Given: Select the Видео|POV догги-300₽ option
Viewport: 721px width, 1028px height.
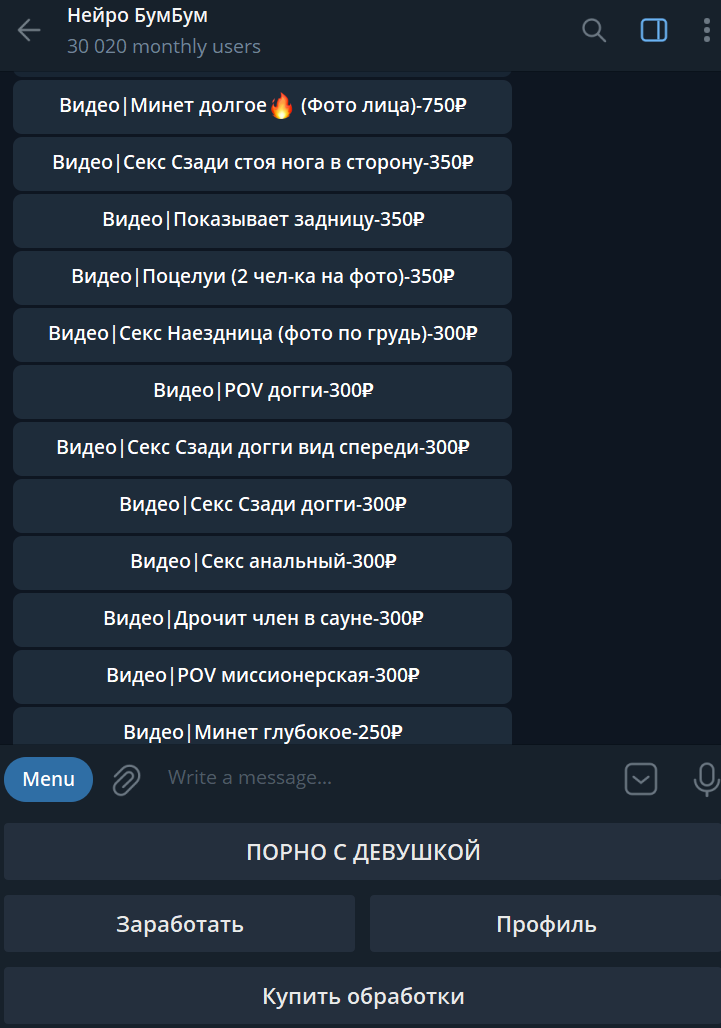Looking at the screenshot, I should (262, 391).
